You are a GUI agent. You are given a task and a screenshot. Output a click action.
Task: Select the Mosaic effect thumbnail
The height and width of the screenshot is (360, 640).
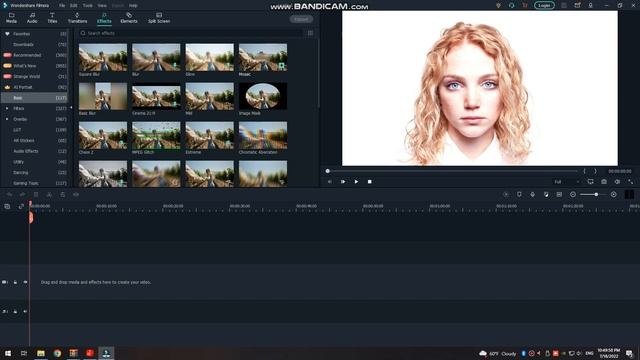coord(263,57)
